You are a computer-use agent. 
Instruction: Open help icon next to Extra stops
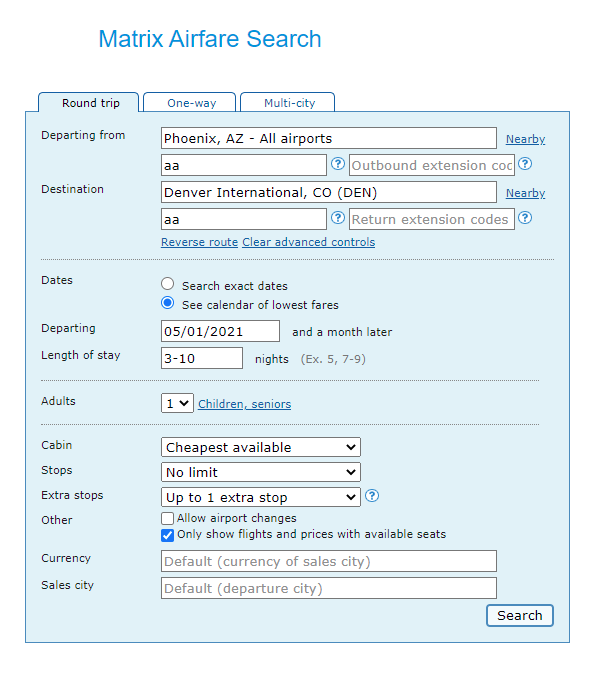pos(372,496)
